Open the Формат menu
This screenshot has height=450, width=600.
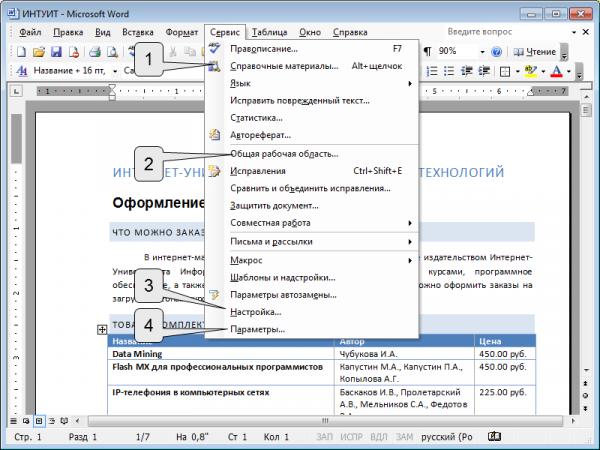(x=182, y=33)
